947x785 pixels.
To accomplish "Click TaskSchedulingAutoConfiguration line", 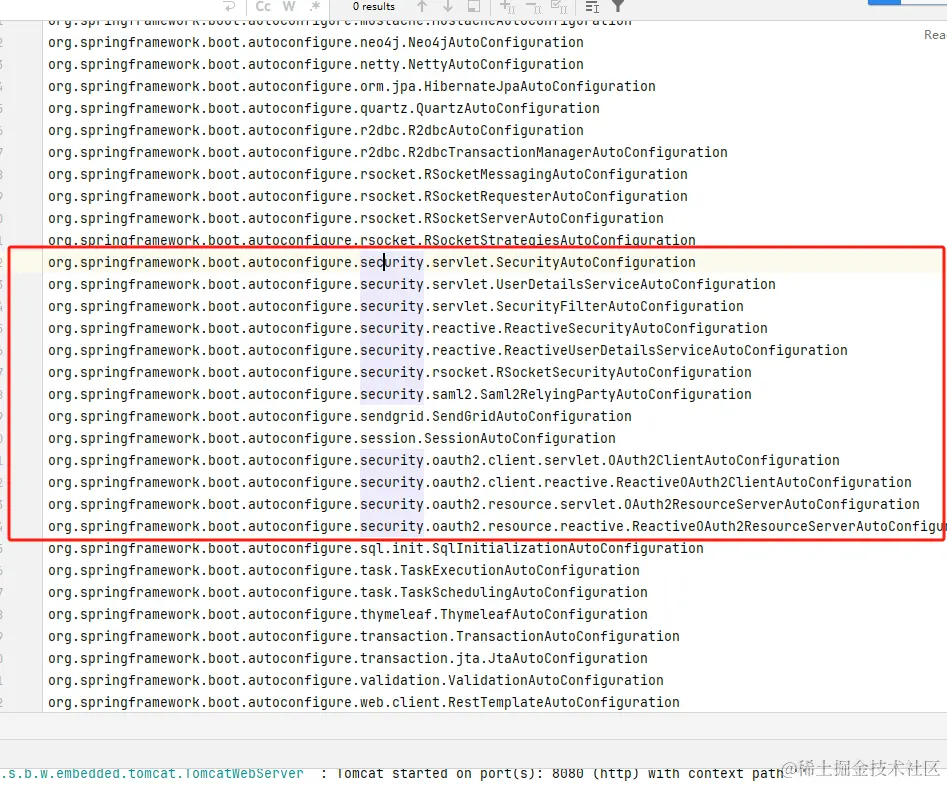I will 348,592.
